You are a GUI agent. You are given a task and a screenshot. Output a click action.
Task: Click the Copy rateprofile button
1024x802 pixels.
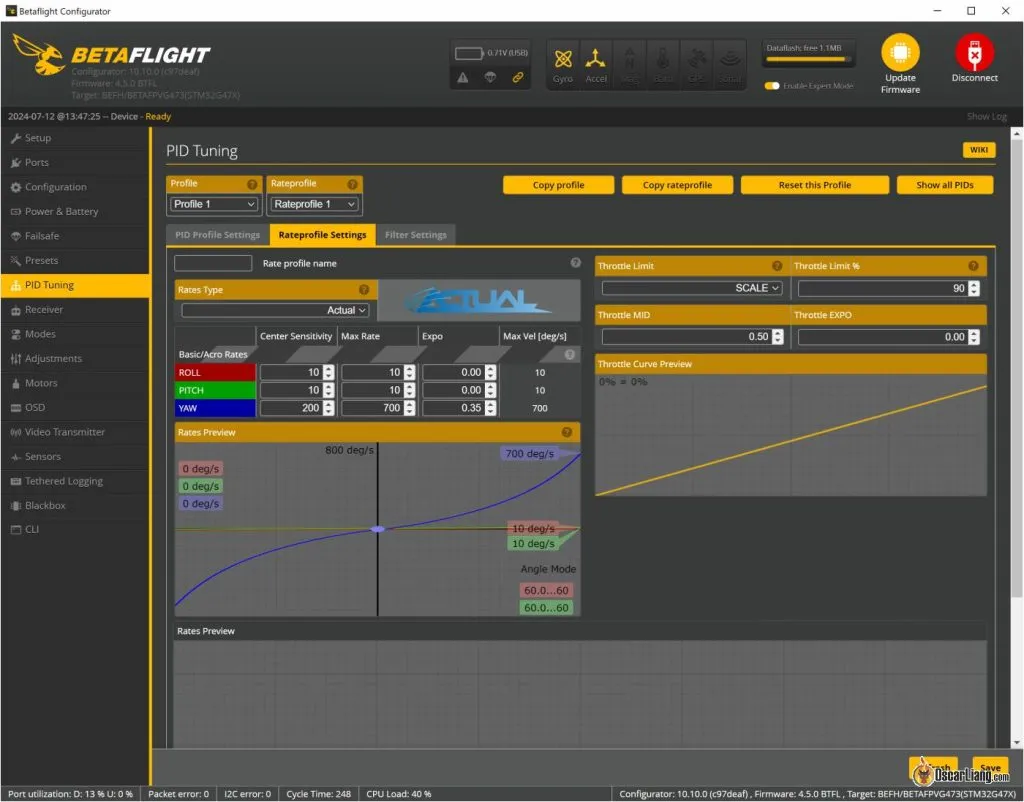click(677, 185)
